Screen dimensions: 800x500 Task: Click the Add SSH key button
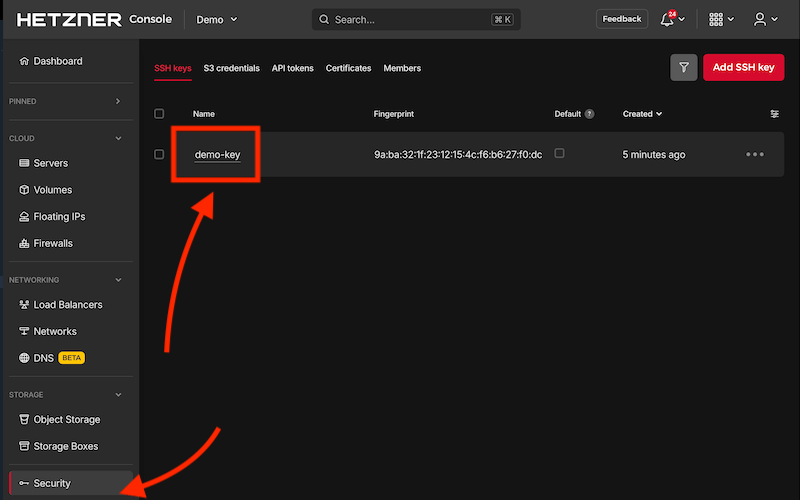(743, 68)
